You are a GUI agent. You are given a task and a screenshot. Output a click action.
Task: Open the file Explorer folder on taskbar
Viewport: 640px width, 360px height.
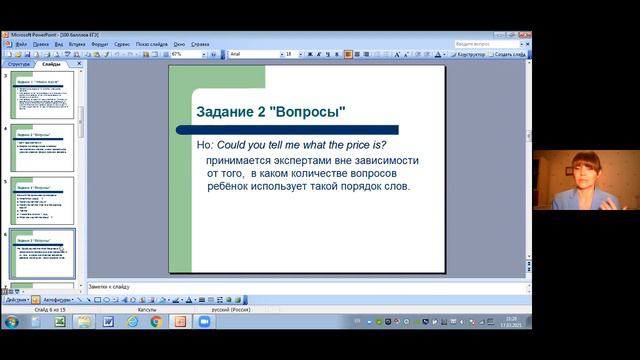84,322
